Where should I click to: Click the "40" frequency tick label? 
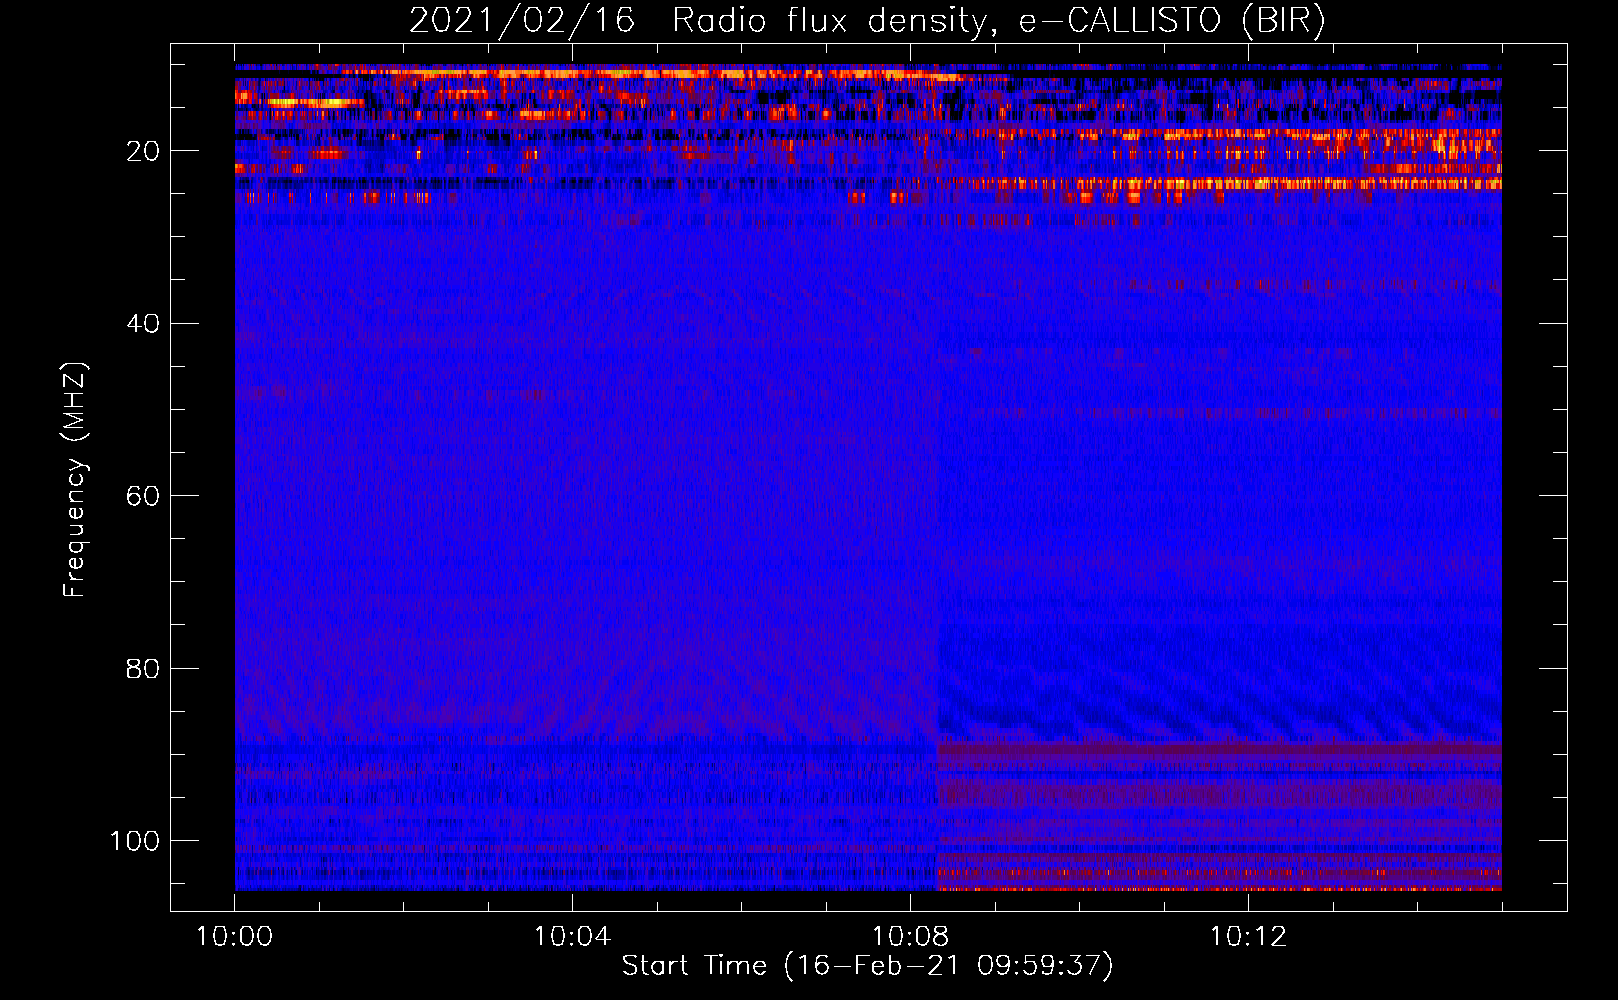(143, 324)
